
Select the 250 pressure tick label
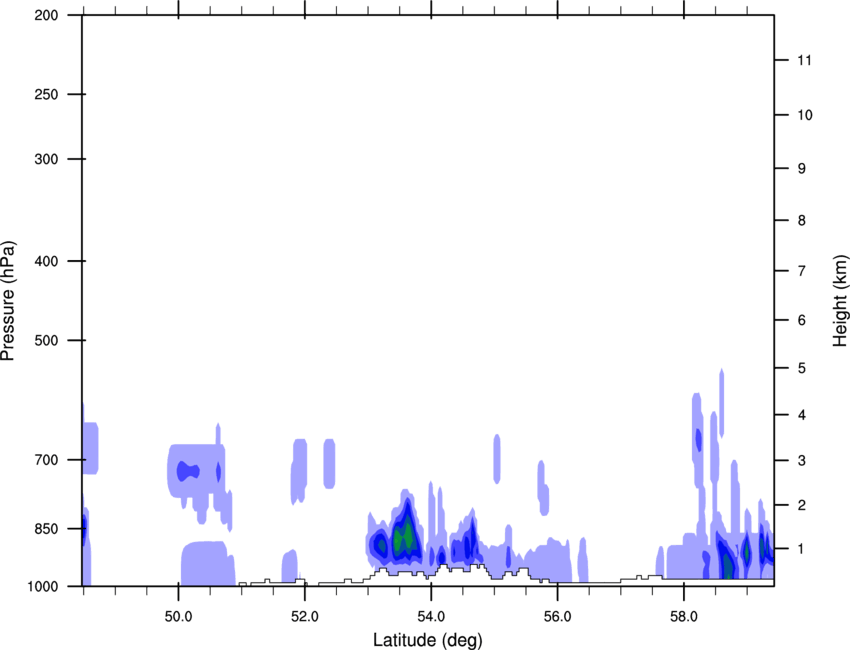(x=46, y=94)
